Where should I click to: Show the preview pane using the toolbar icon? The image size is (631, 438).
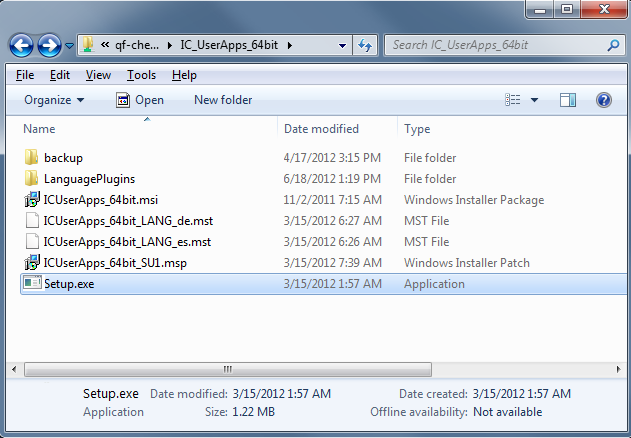tap(567, 100)
